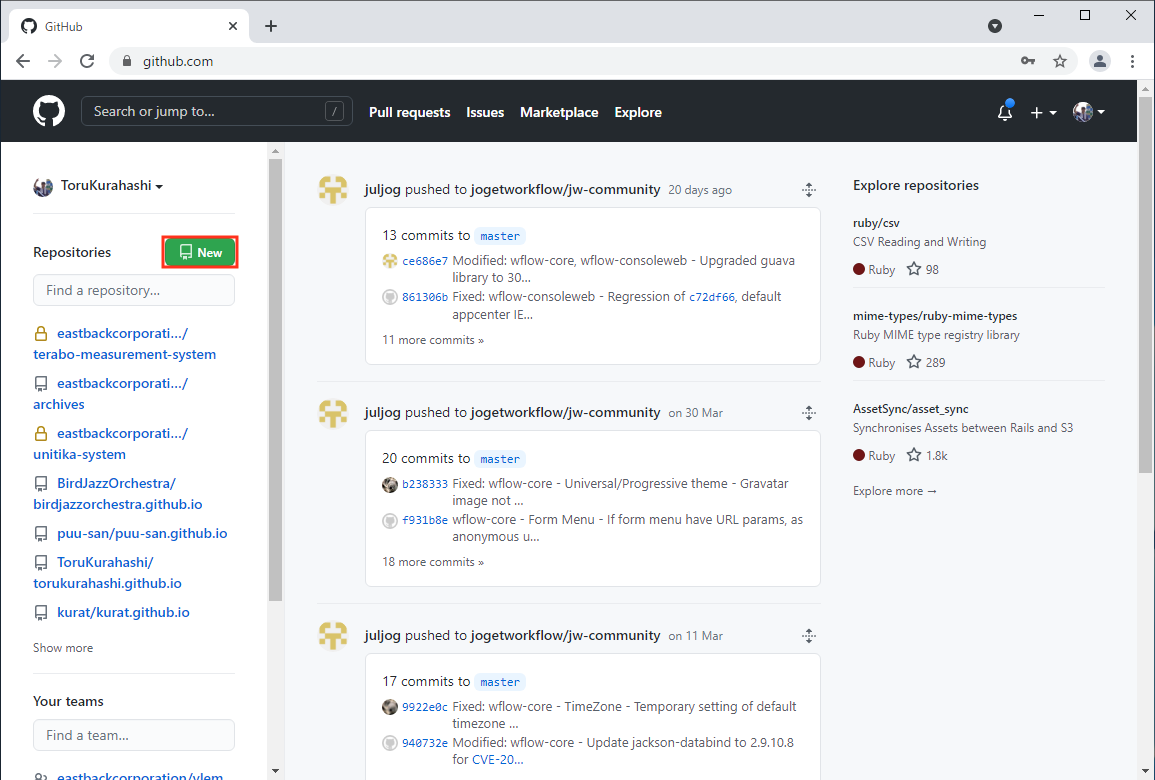Click the lock icon beside unitika-system
Screen dimensions: 1155x780
[x=41, y=434]
